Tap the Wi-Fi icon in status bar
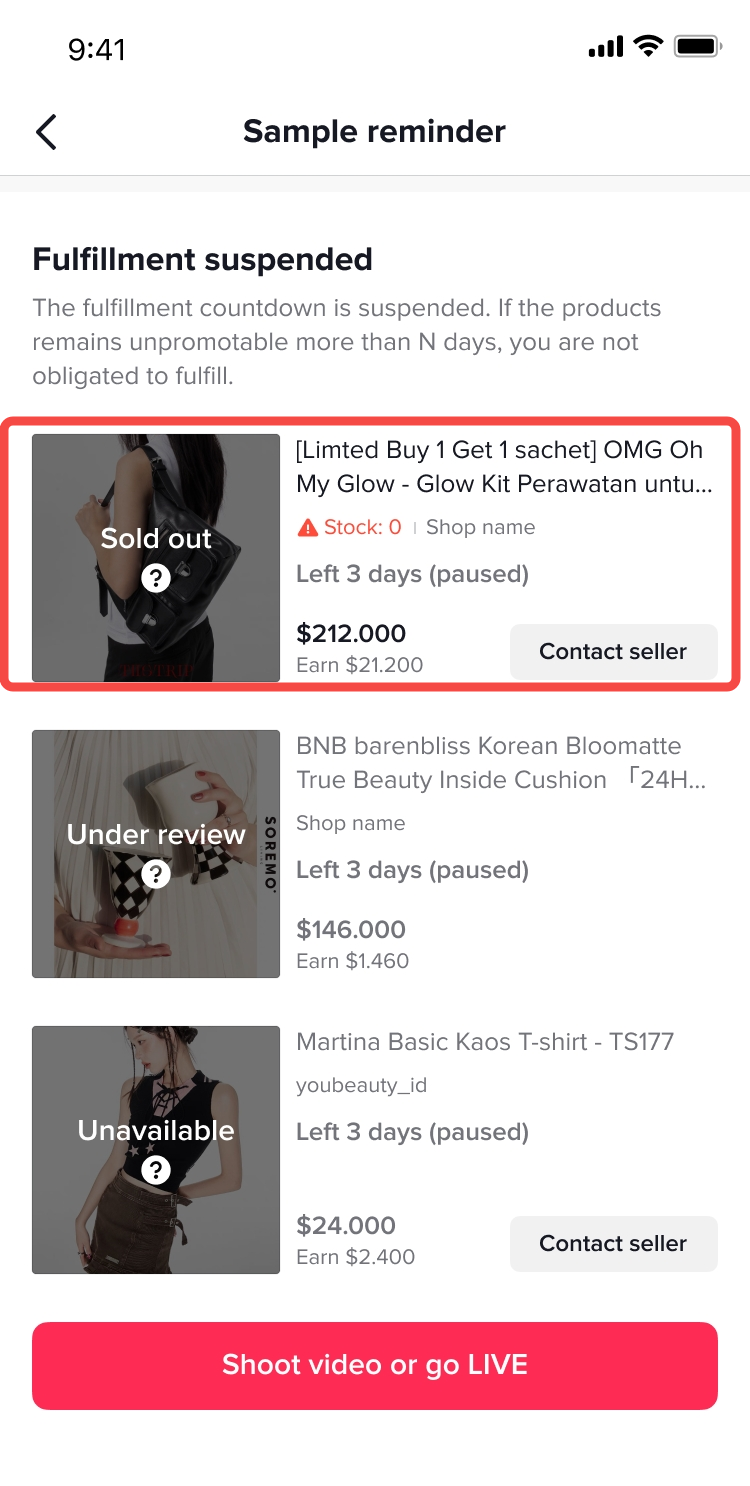The image size is (750, 1486). [x=649, y=46]
